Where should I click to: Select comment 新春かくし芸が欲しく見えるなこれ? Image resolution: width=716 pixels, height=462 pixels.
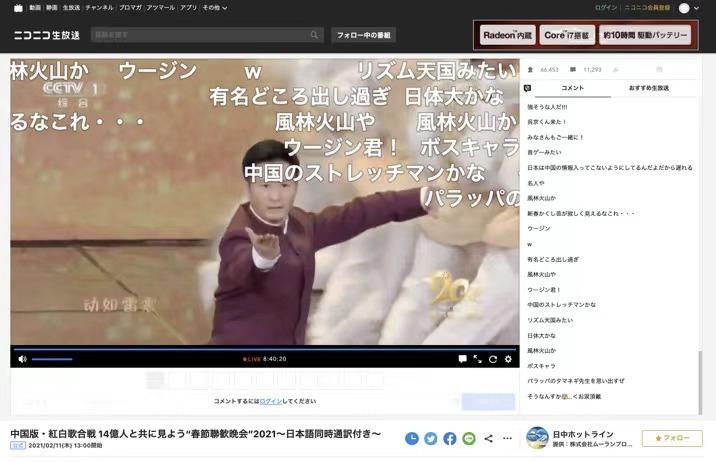point(580,214)
